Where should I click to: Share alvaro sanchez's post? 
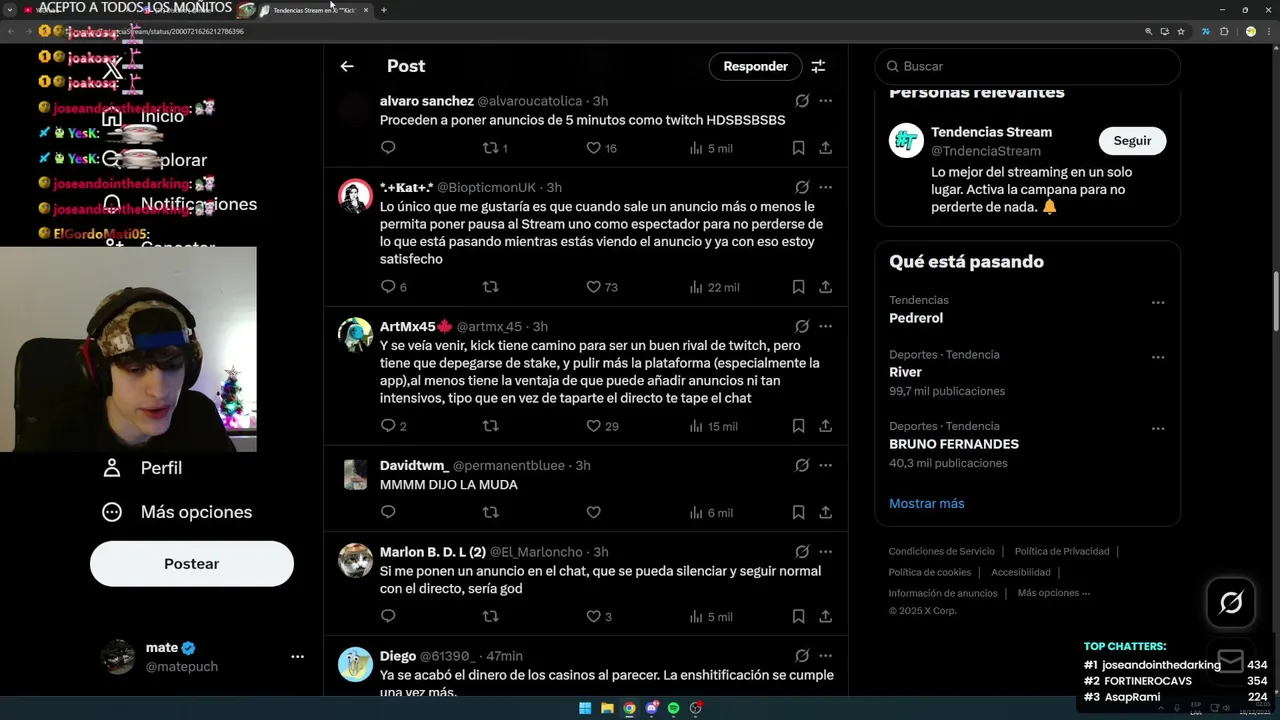[x=825, y=148]
